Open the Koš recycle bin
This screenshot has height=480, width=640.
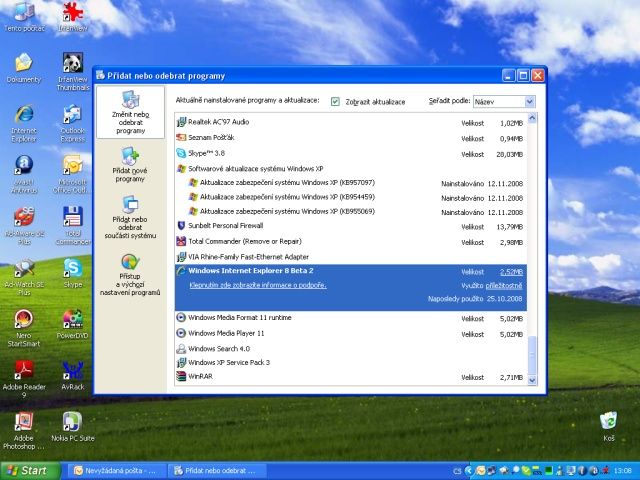(x=609, y=427)
